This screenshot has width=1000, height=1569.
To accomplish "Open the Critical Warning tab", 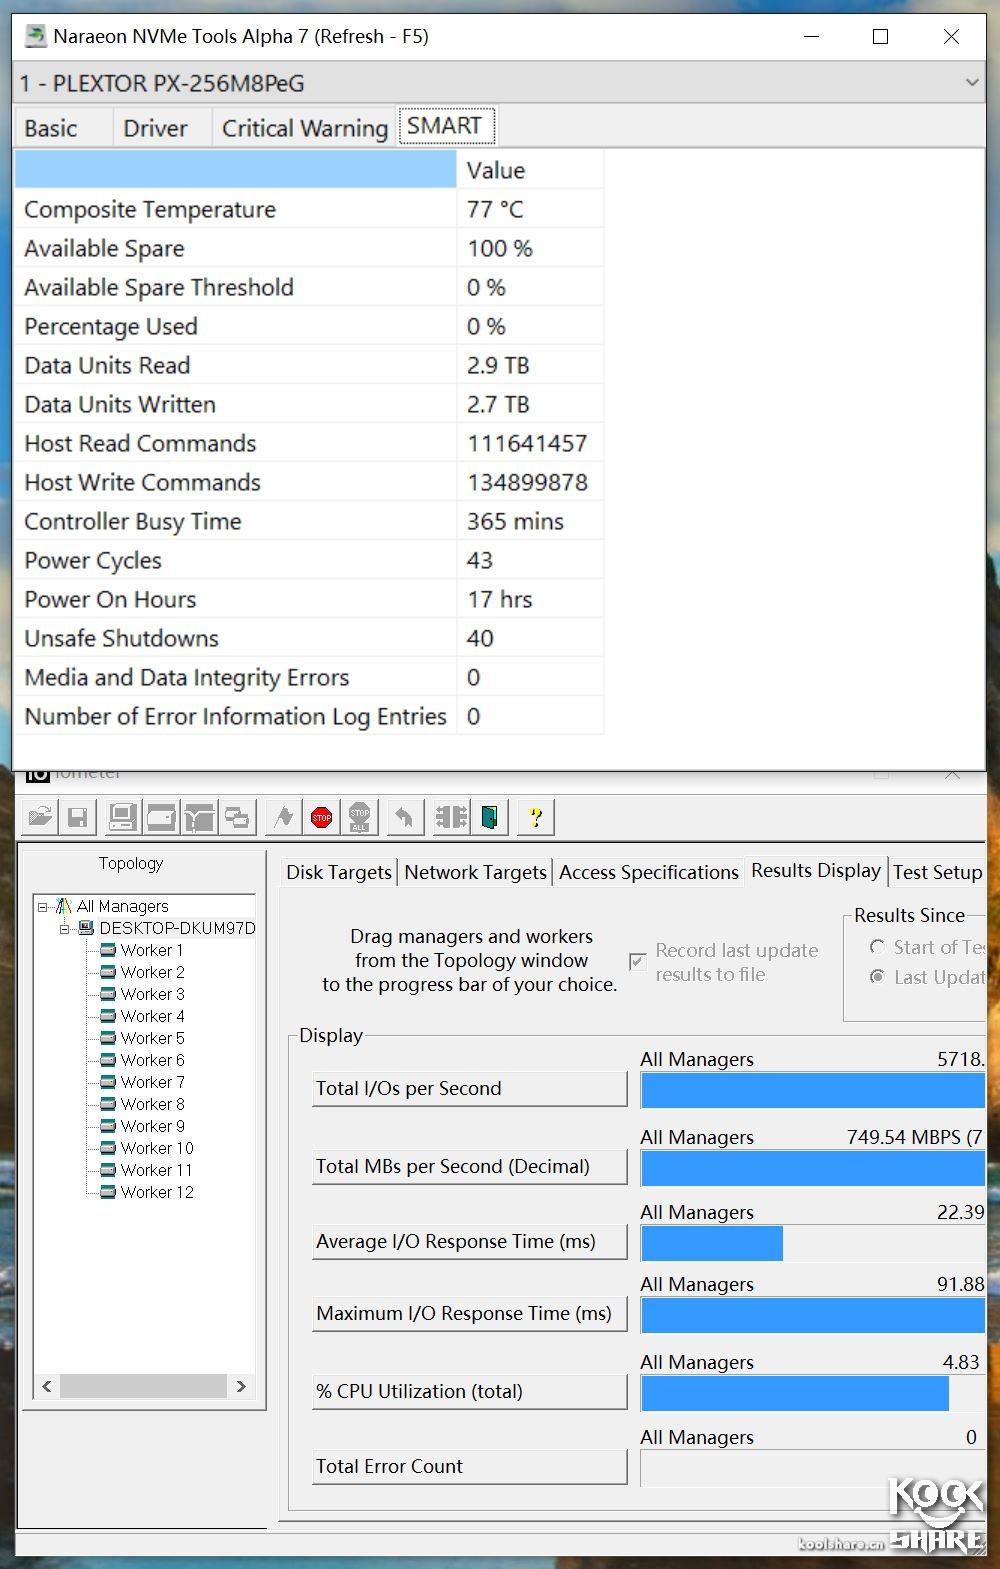I will coord(305,128).
